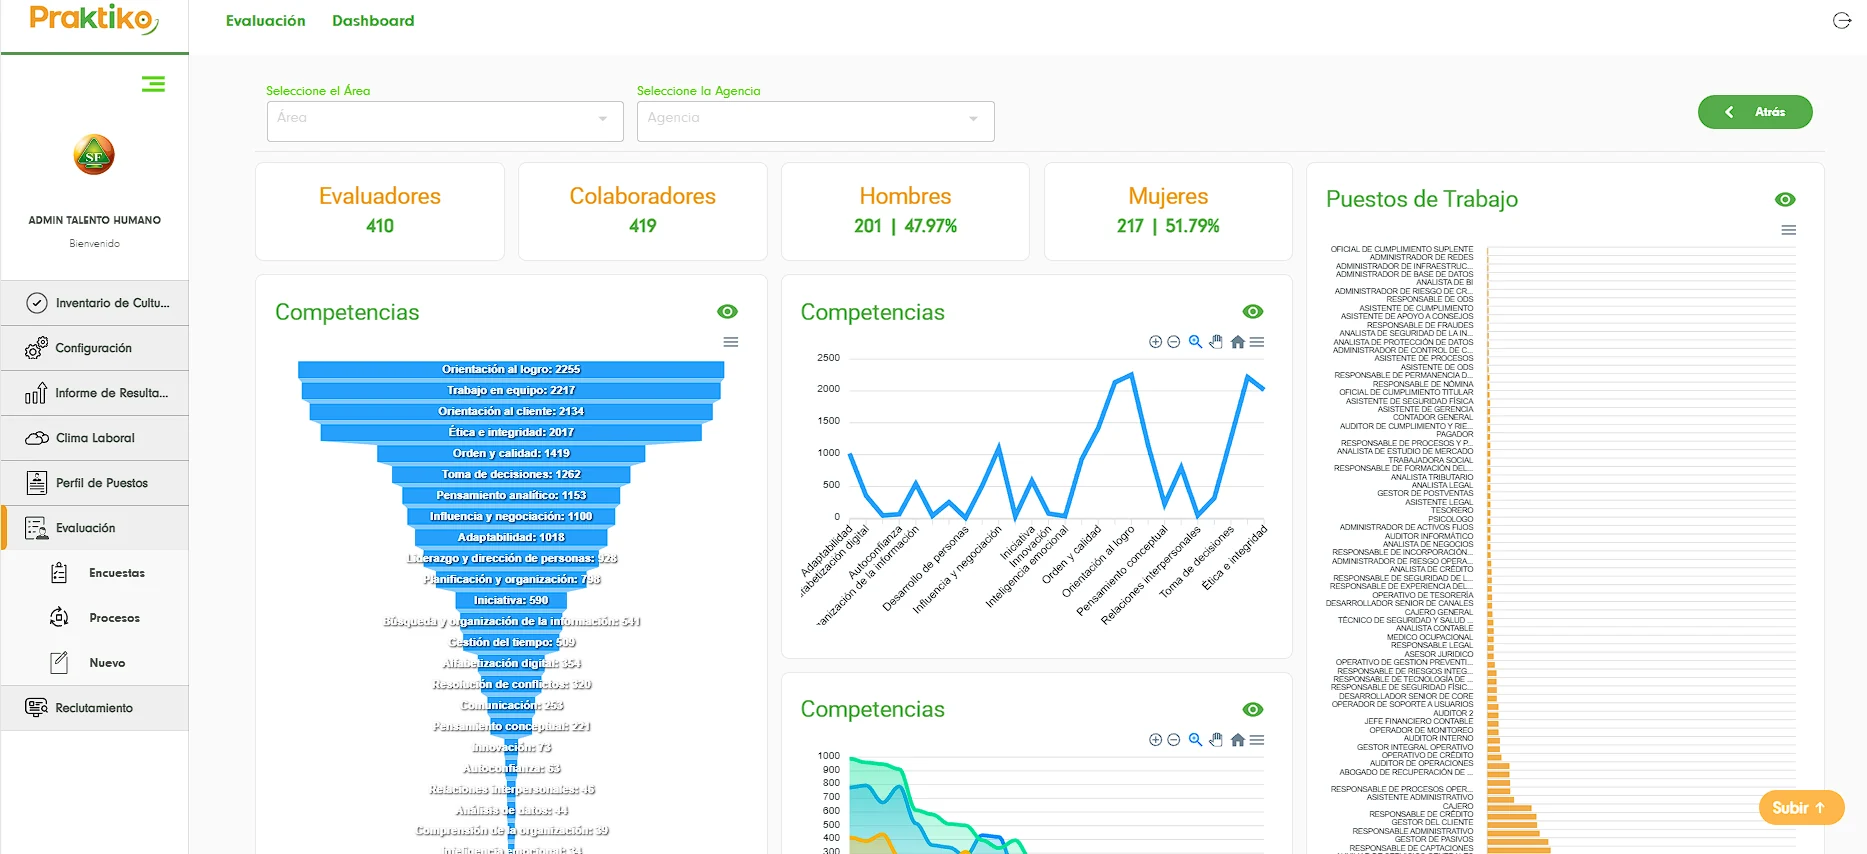Click the Evaluadores 410 card
Image resolution: width=1867 pixels, height=854 pixels.
(380, 211)
